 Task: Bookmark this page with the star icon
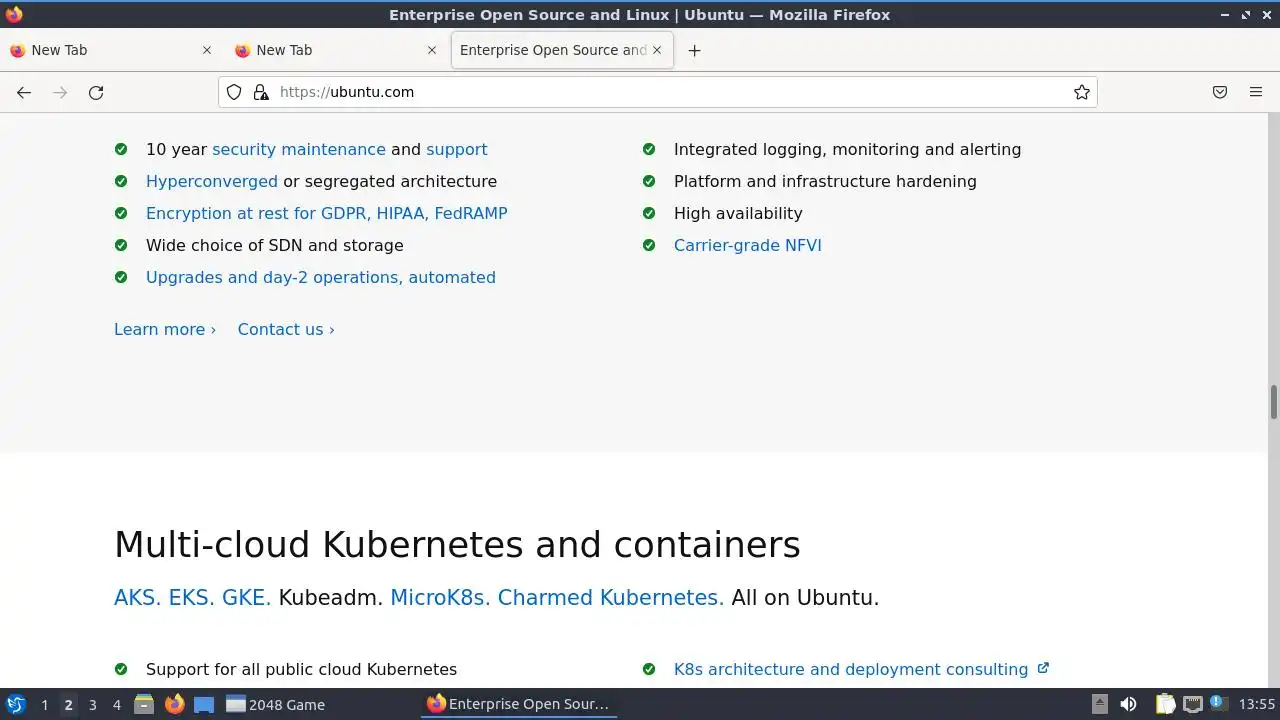pyautogui.click(x=1081, y=92)
